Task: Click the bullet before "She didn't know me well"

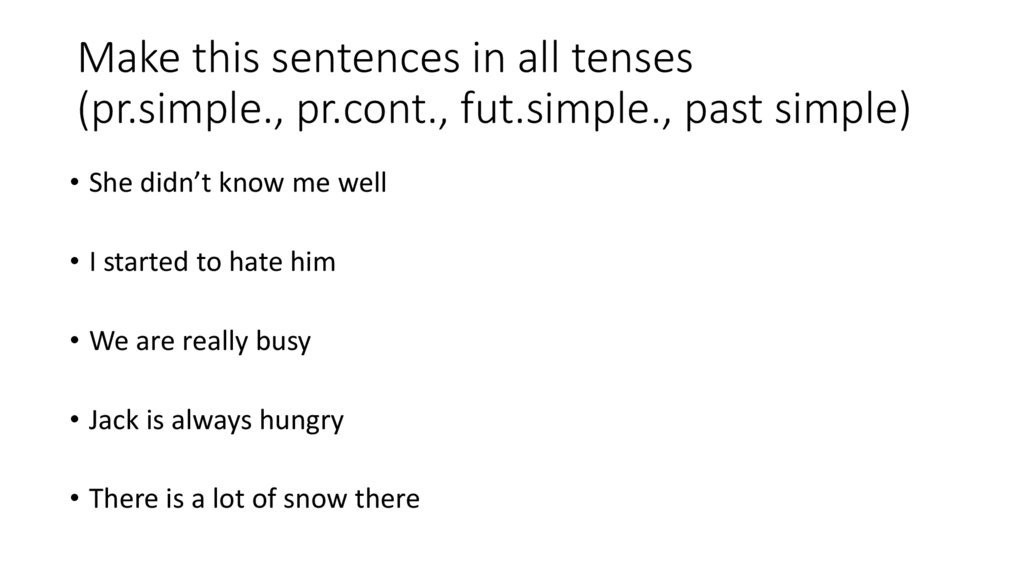Action: coord(76,185)
